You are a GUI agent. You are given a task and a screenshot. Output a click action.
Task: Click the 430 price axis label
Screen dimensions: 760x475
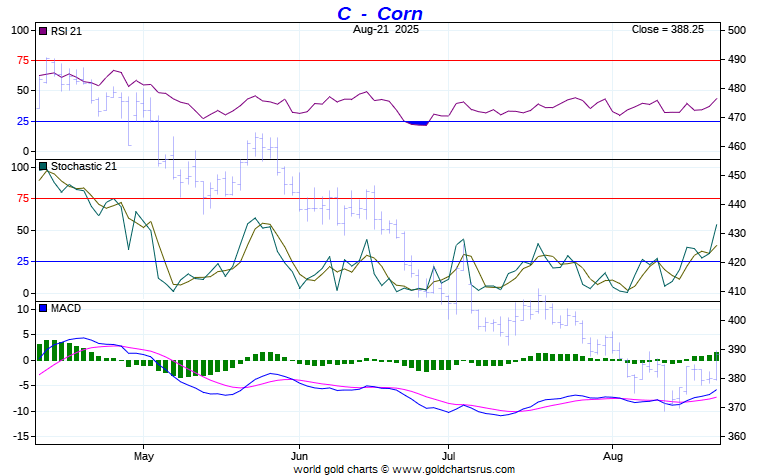tap(736, 233)
